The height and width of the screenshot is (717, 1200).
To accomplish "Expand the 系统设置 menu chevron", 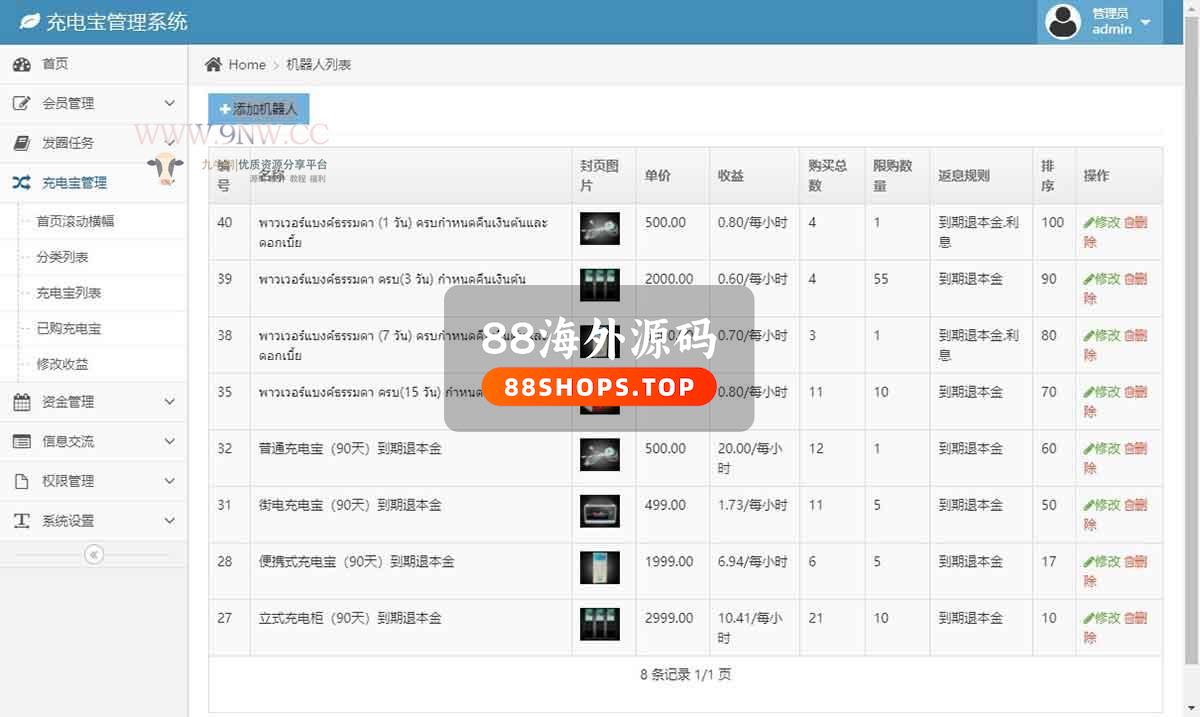I will tap(169, 521).
